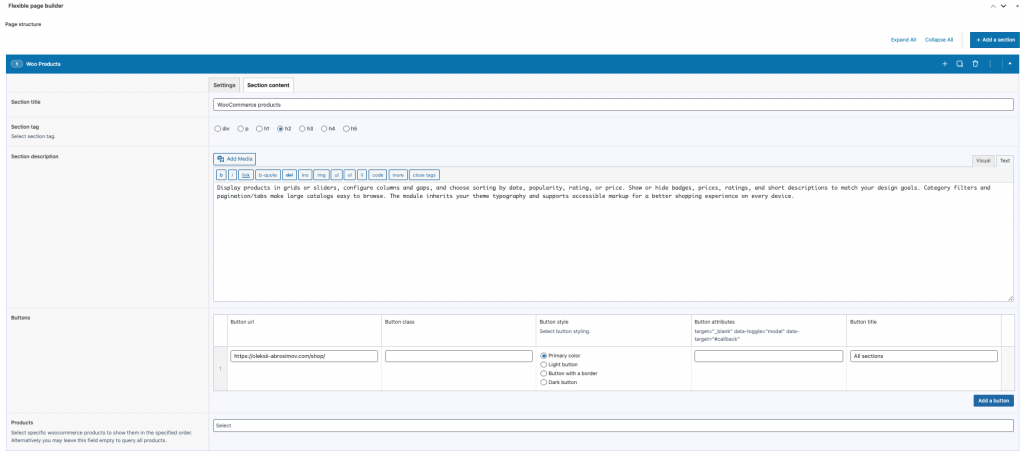Switch editor to the Text tab
Viewport: 1024px width, 454px height.
click(x=1004, y=161)
